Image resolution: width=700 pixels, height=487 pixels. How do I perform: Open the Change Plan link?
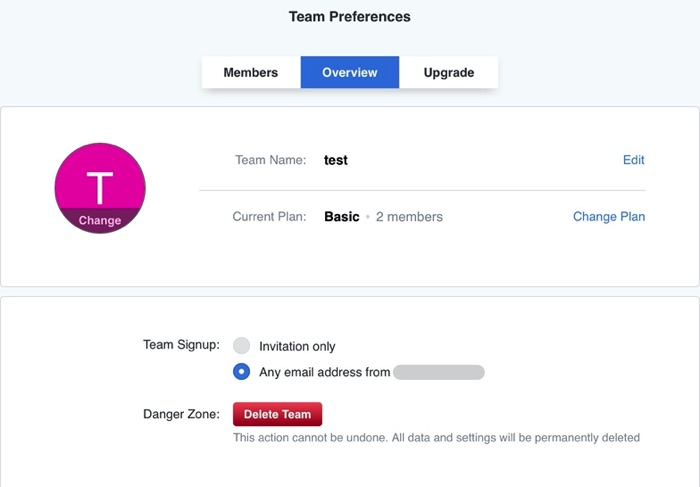point(608,217)
